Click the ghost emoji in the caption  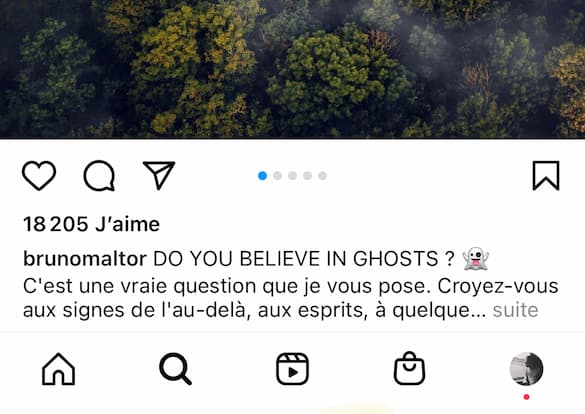coord(475,258)
